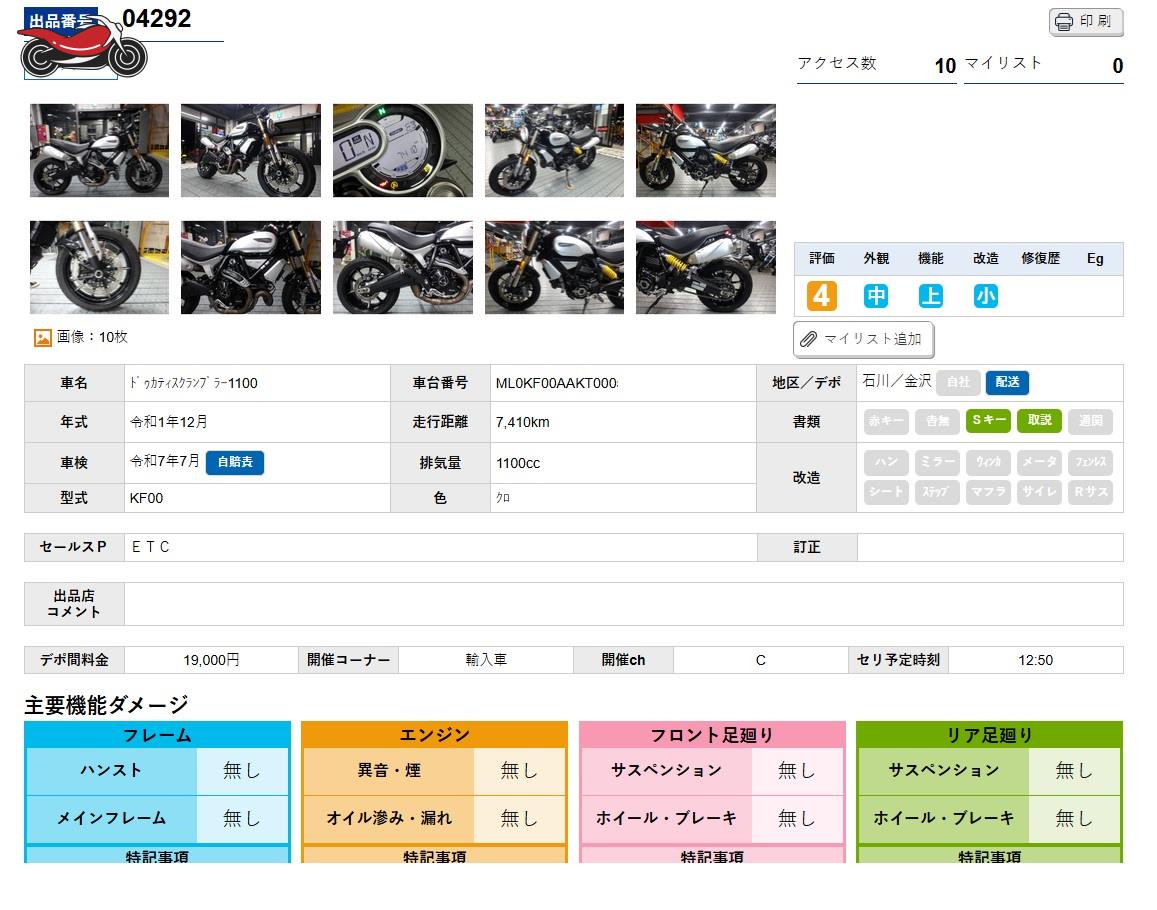Click the pink フロント足廻り damage header

click(x=712, y=734)
